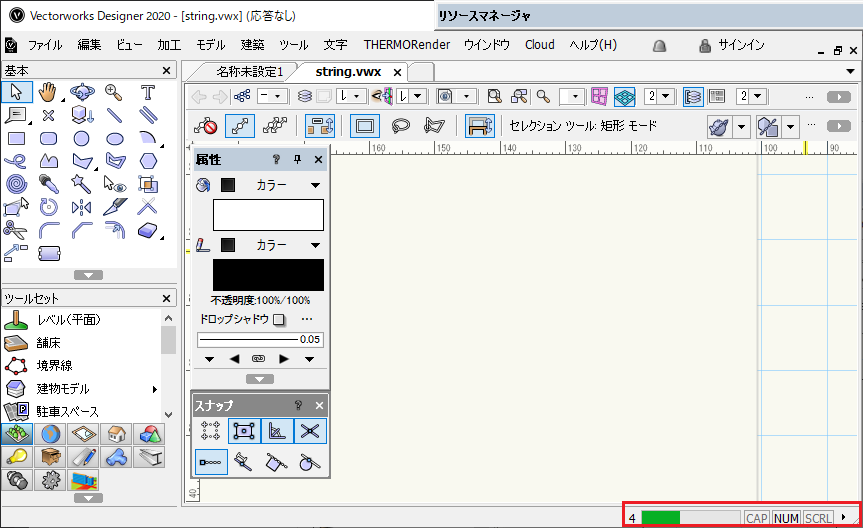The height and width of the screenshot is (528, 863).
Task: Open the line thickness dropdown arrow
Action: coord(309,359)
